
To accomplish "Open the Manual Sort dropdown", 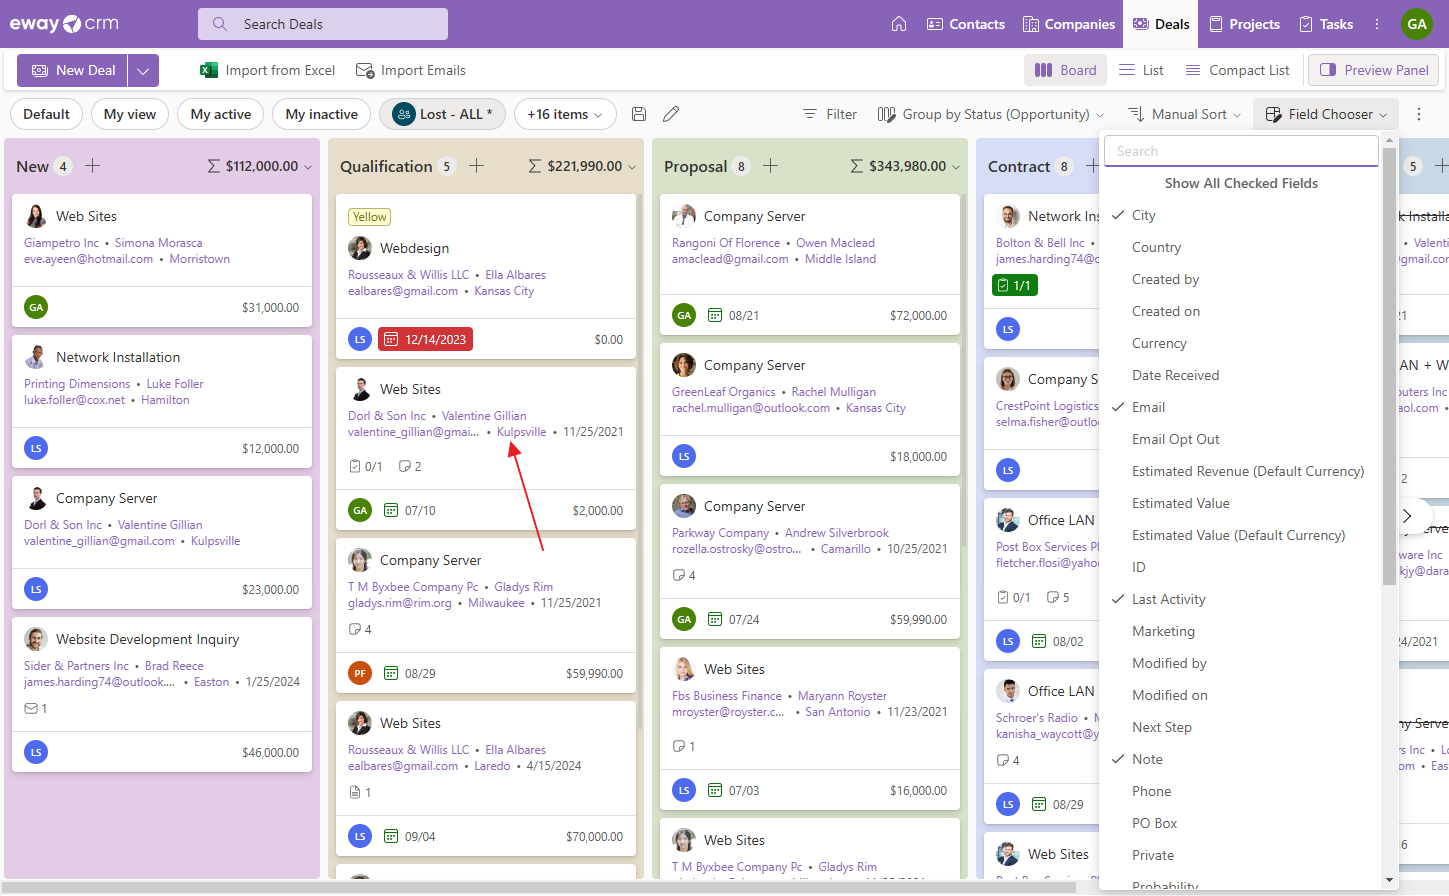I will (1184, 114).
